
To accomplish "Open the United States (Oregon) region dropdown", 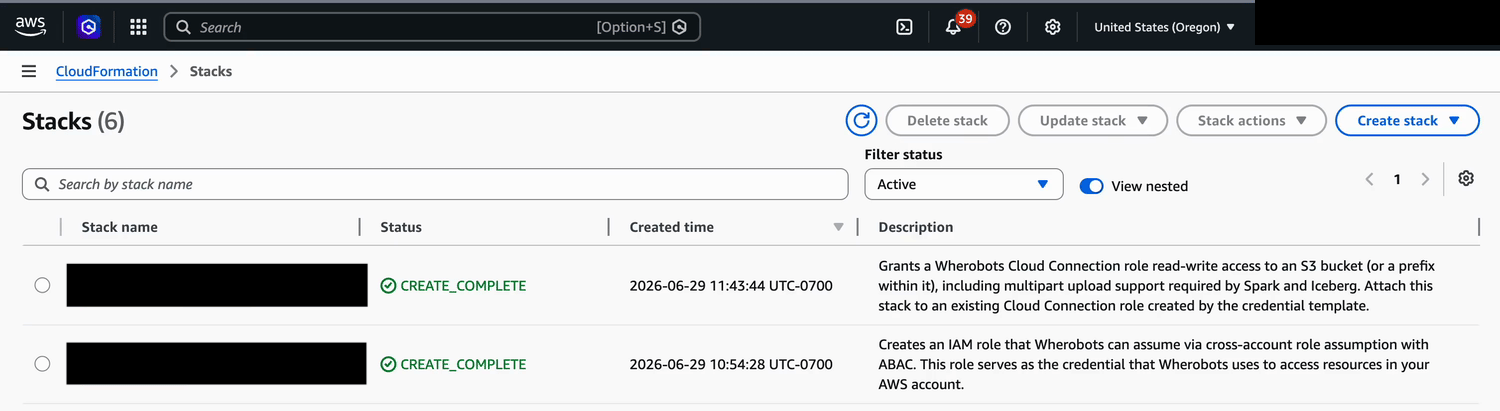I will click(1165, 27).
